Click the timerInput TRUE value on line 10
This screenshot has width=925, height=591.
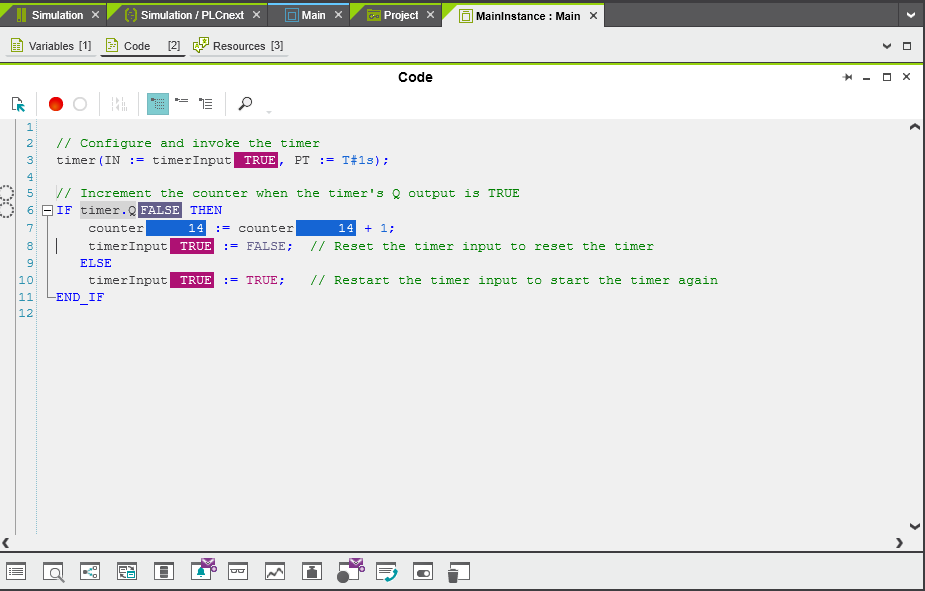pos(192,280)
